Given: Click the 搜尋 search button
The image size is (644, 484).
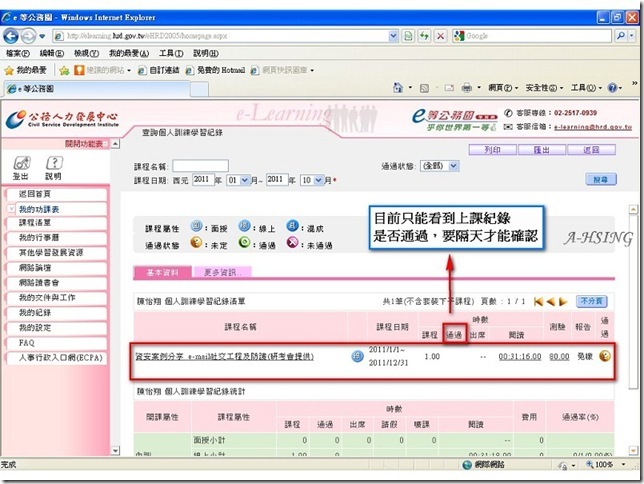Looking at the screenshot, I should click(x=600, y=180).
